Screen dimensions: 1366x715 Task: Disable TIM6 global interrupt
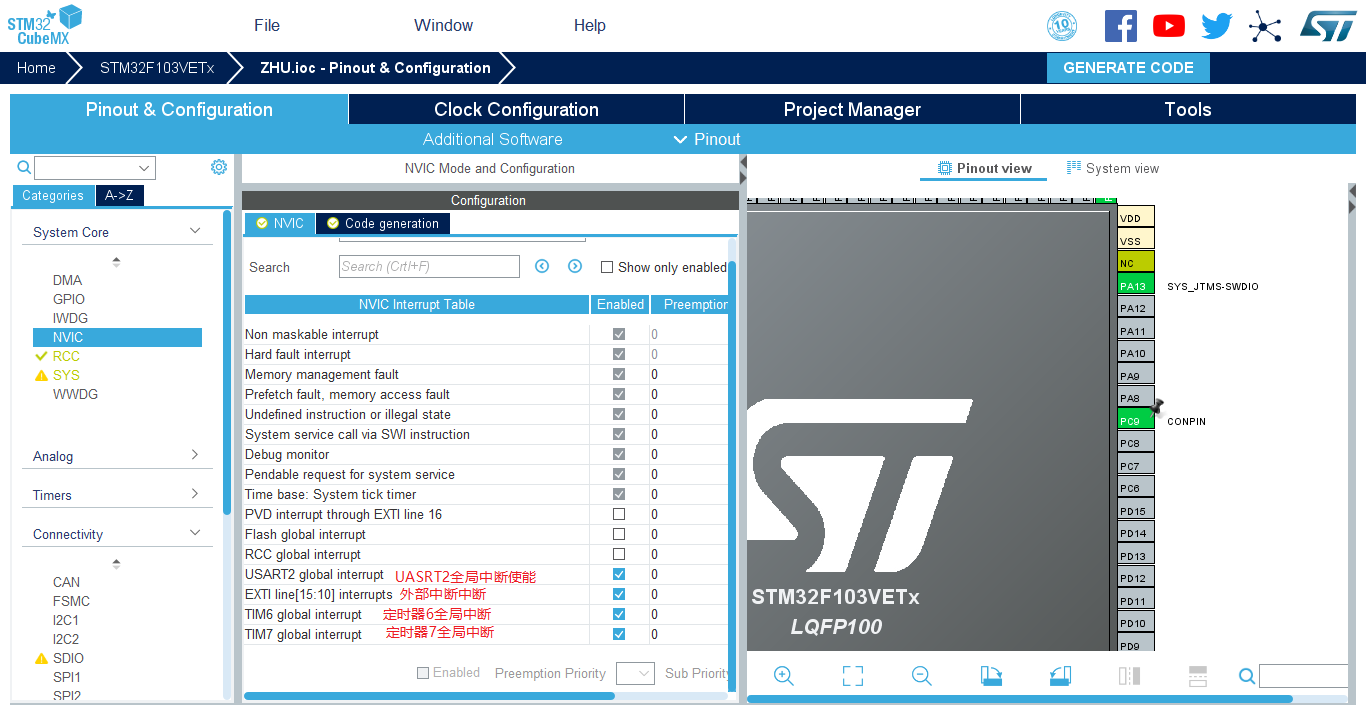[x=619, y=614]
